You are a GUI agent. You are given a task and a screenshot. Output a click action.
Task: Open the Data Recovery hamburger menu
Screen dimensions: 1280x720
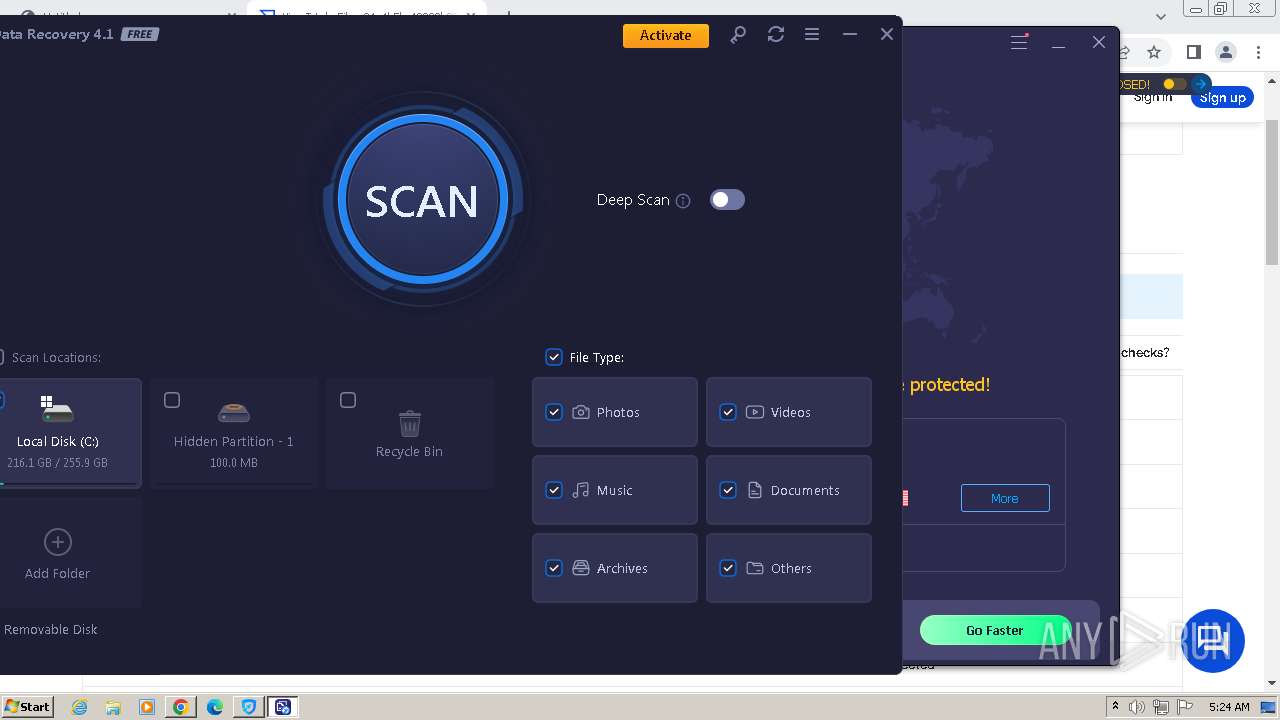pos(812,34)
